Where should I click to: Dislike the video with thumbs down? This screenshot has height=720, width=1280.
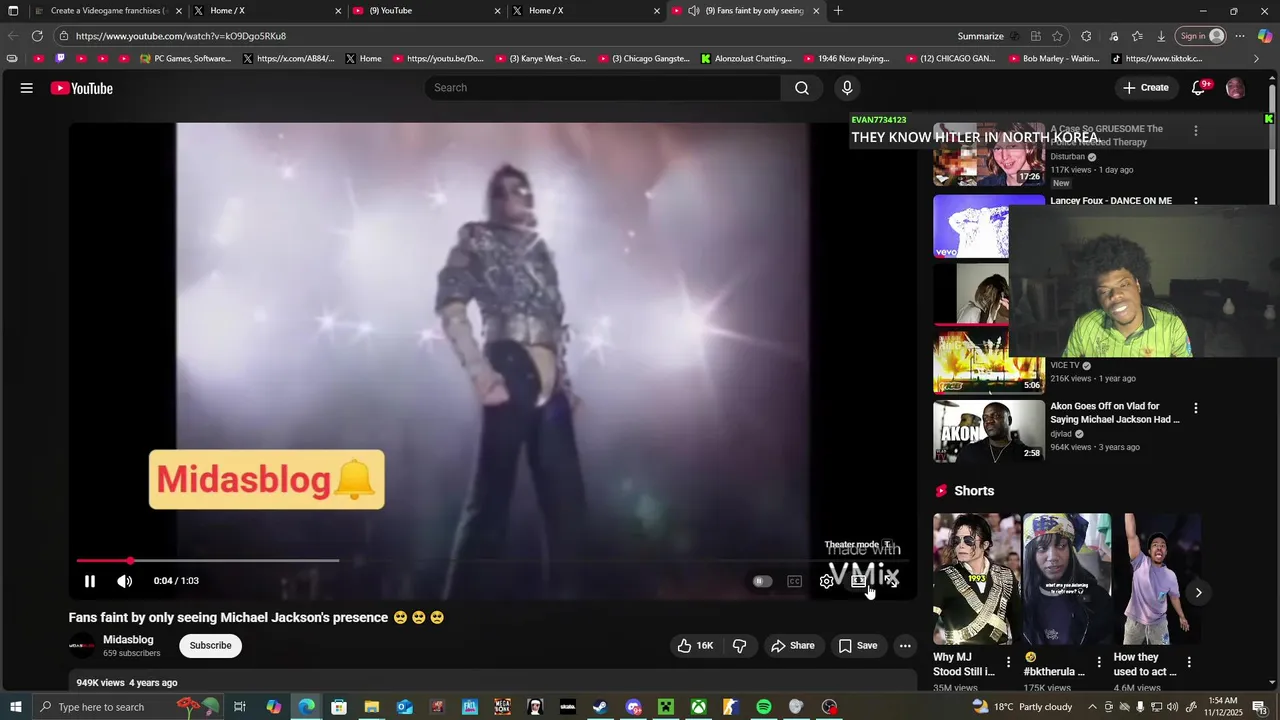click(740, 646)
